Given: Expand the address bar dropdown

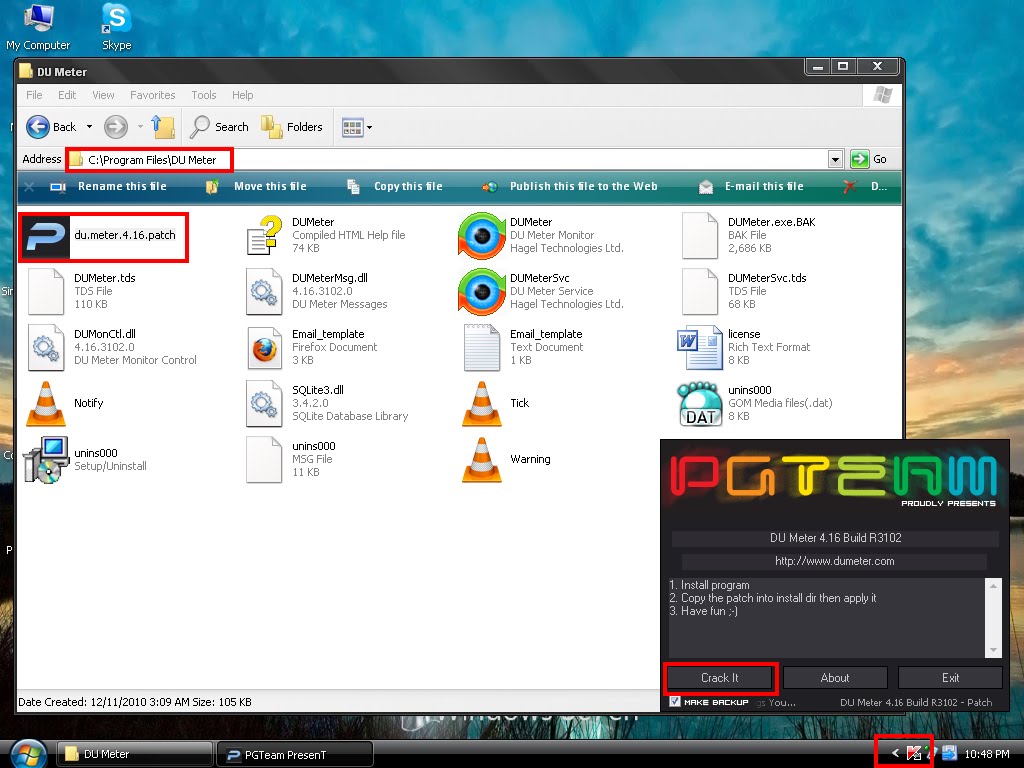Looking at the screenshot, I should [835, 159].
